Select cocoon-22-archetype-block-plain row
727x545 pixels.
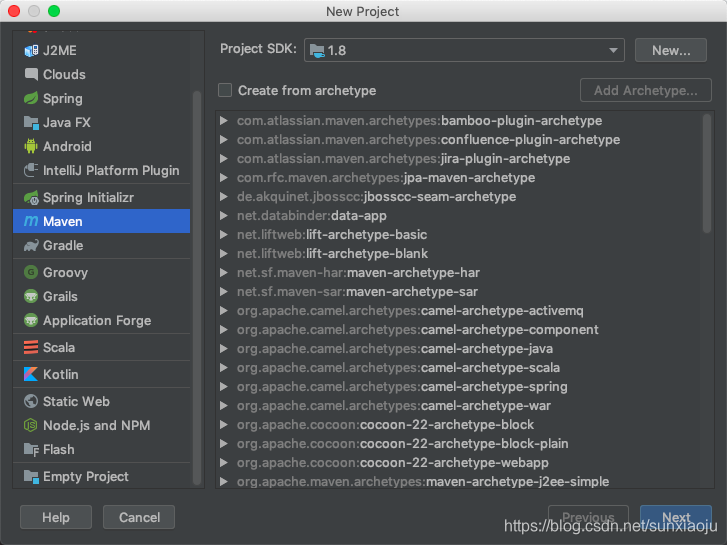(459, 444)
